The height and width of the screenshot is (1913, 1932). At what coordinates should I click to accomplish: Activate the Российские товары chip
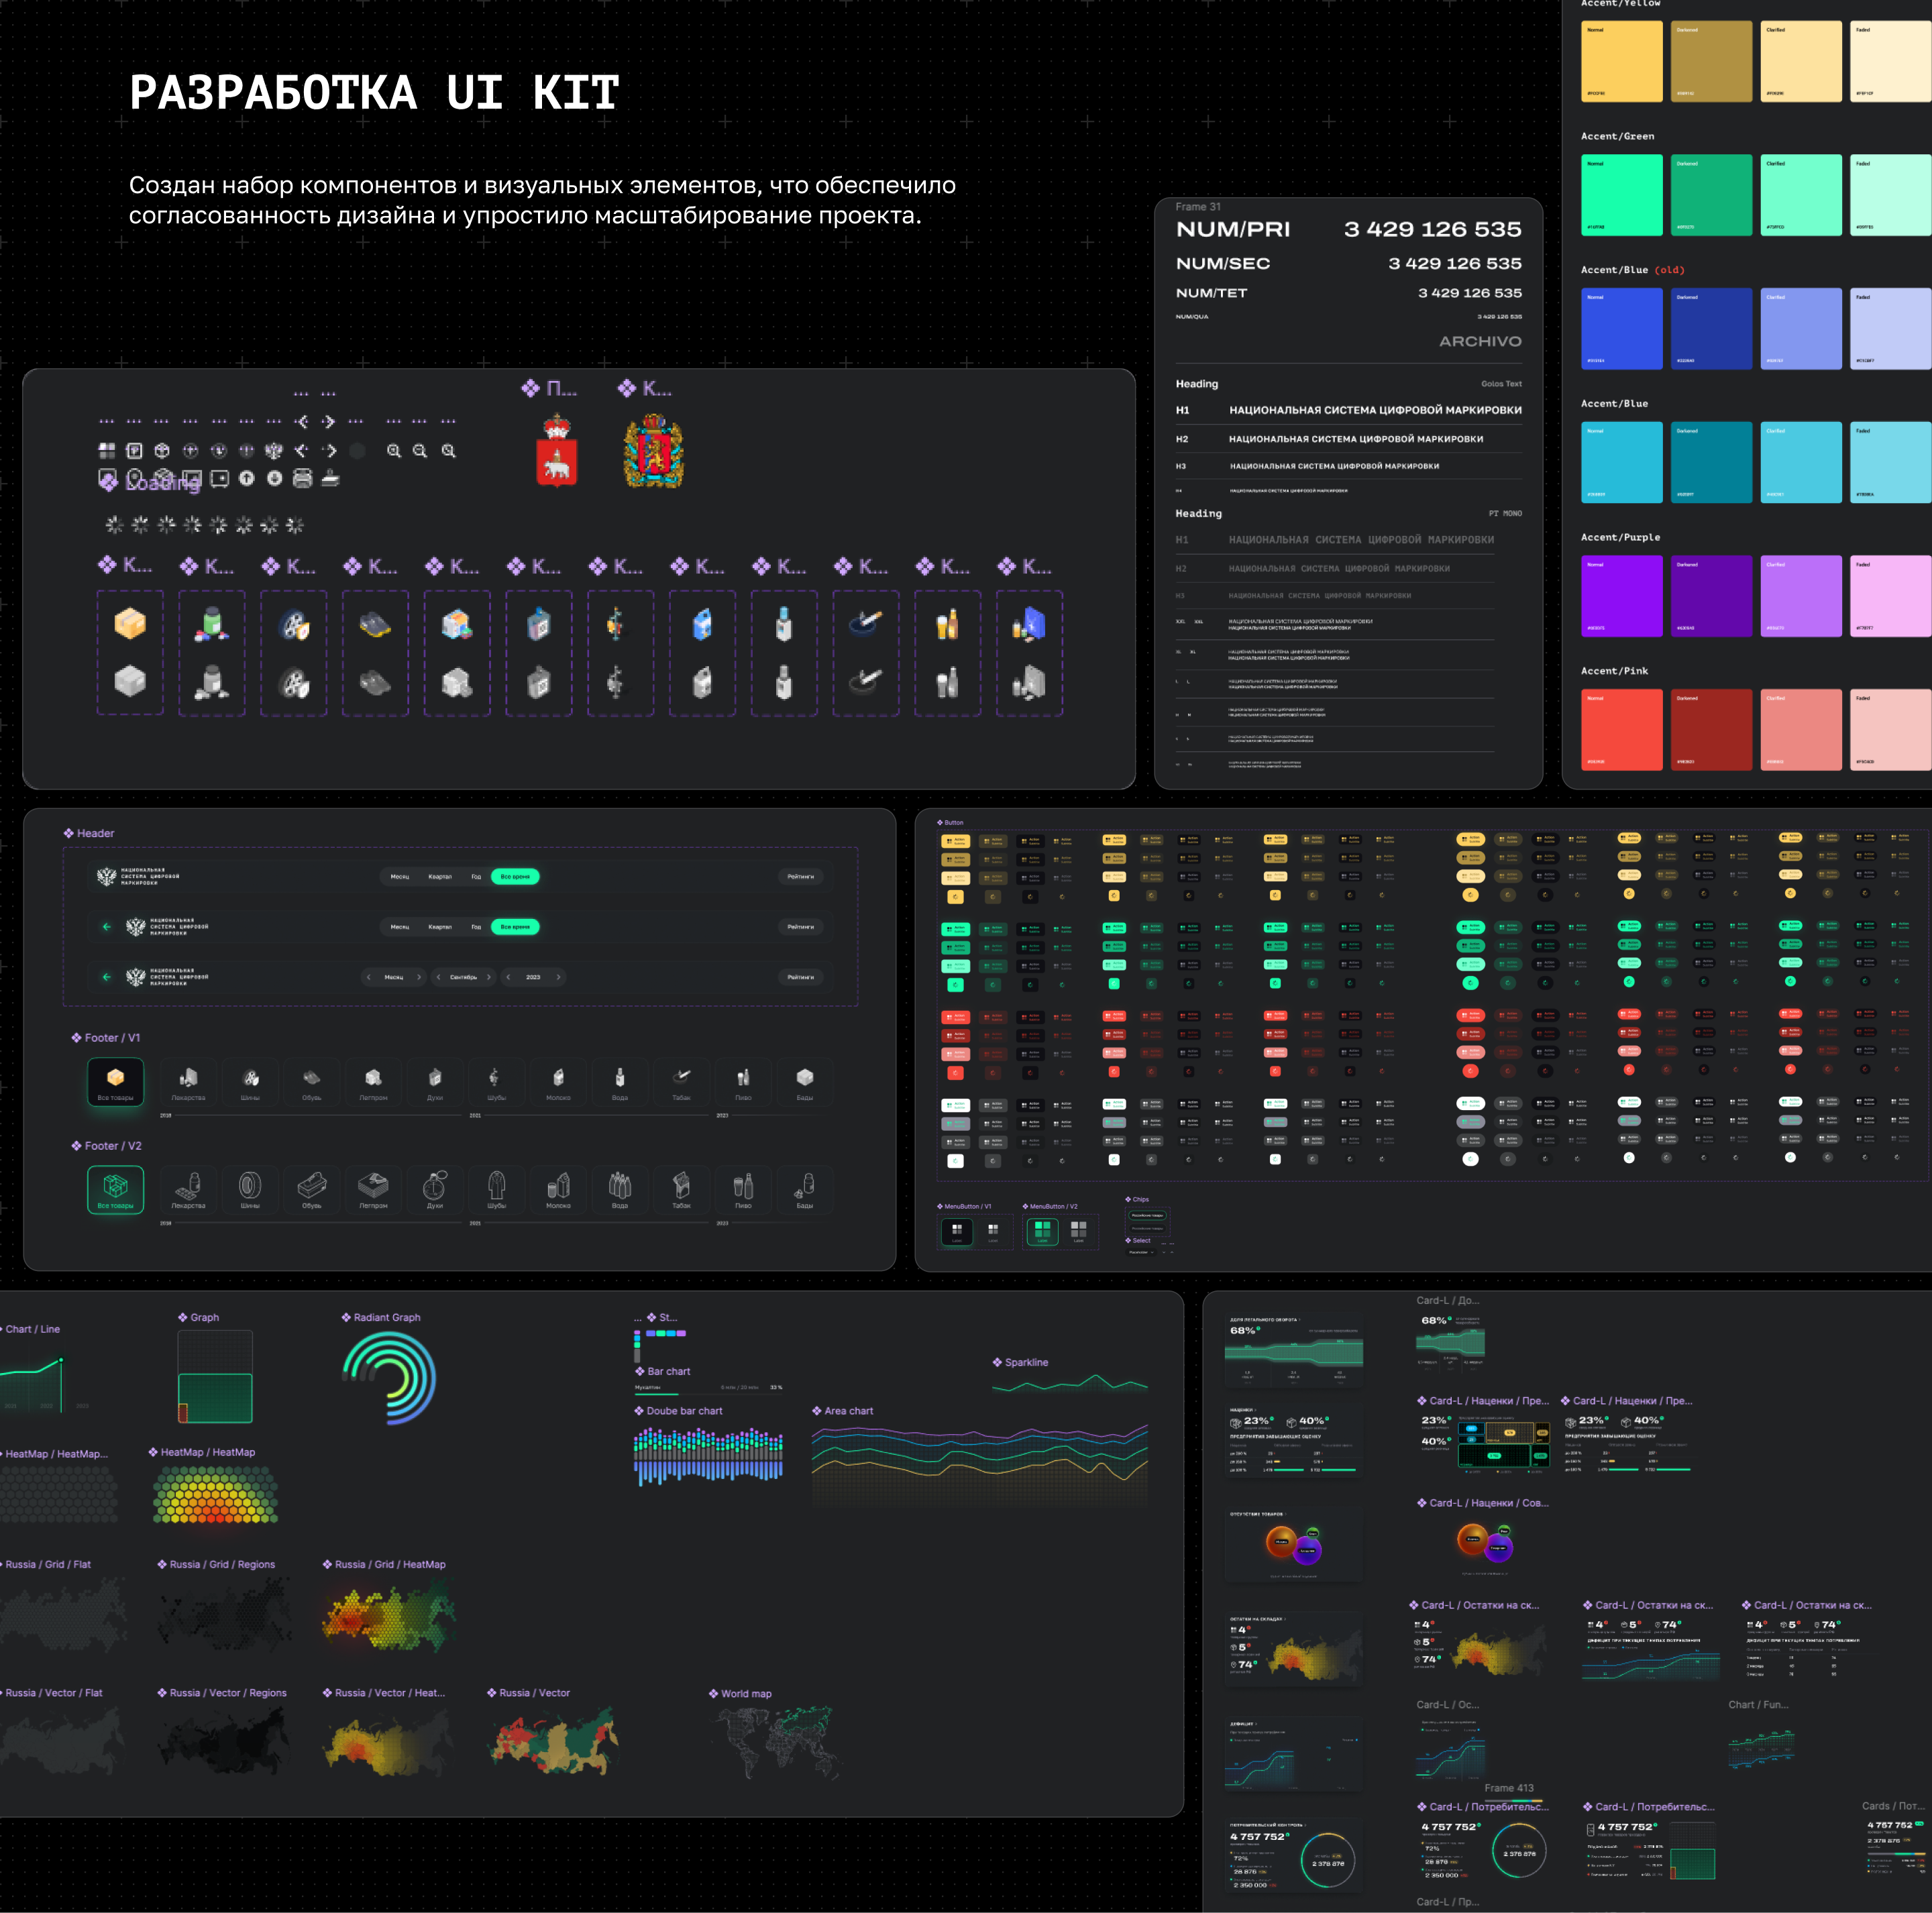(x=1148, y=1216)
